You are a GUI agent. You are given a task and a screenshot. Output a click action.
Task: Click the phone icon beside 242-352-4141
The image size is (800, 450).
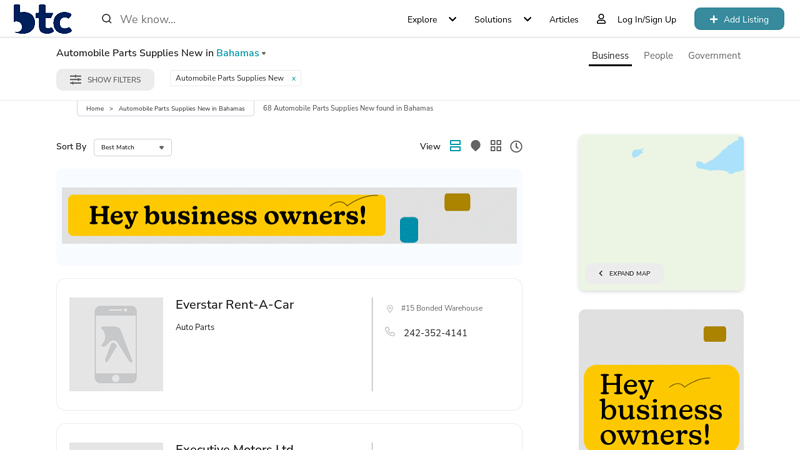pyautogui.click(x=390, y=332)
